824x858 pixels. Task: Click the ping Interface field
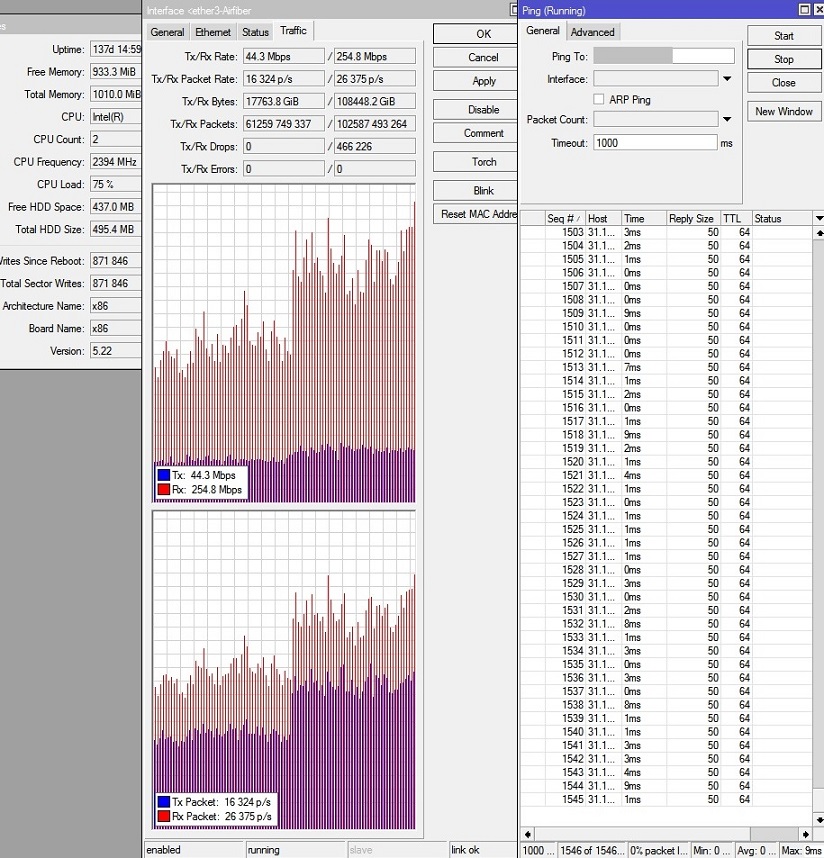tap(655, 79)
